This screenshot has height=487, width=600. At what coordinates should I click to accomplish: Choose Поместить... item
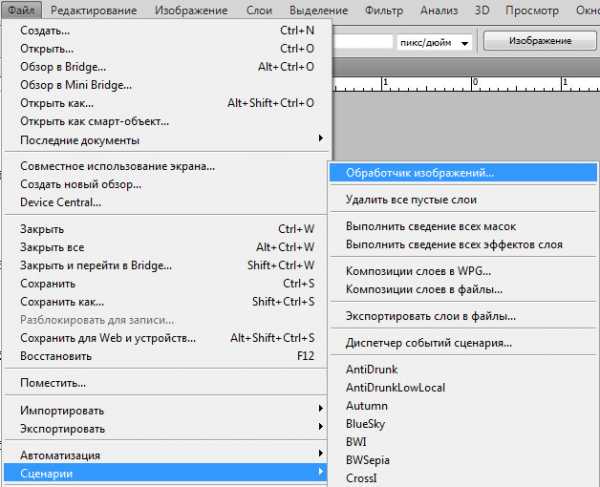coord(167,383)
